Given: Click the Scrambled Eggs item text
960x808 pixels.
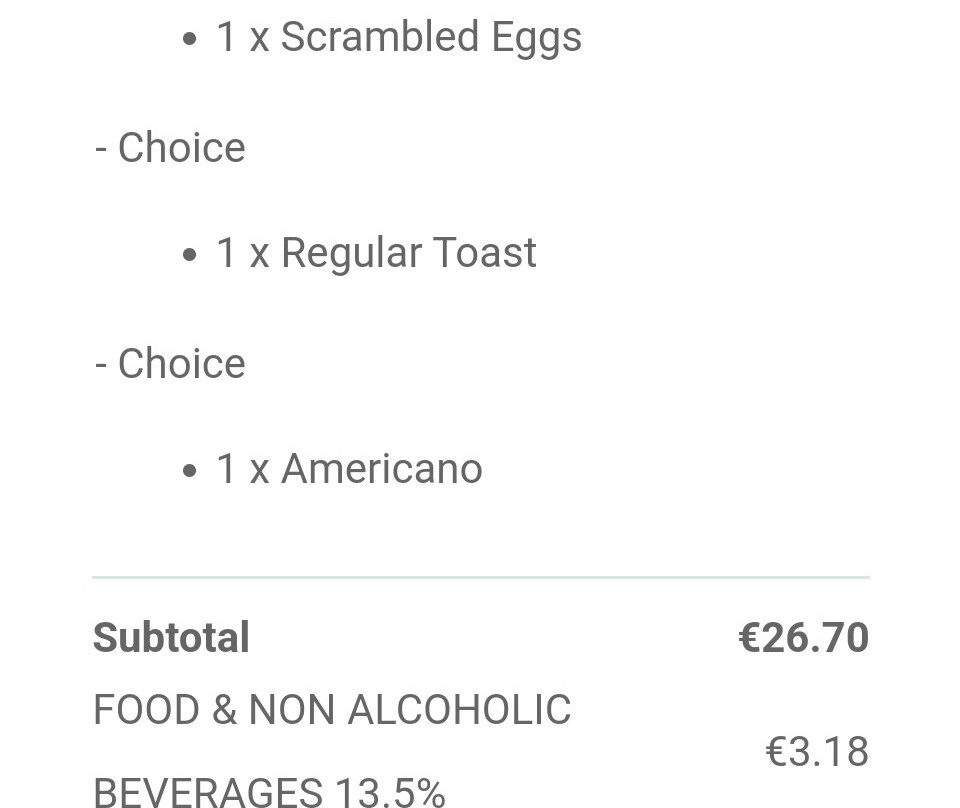Looking at the screenshot, I should (x=399, y=38).
